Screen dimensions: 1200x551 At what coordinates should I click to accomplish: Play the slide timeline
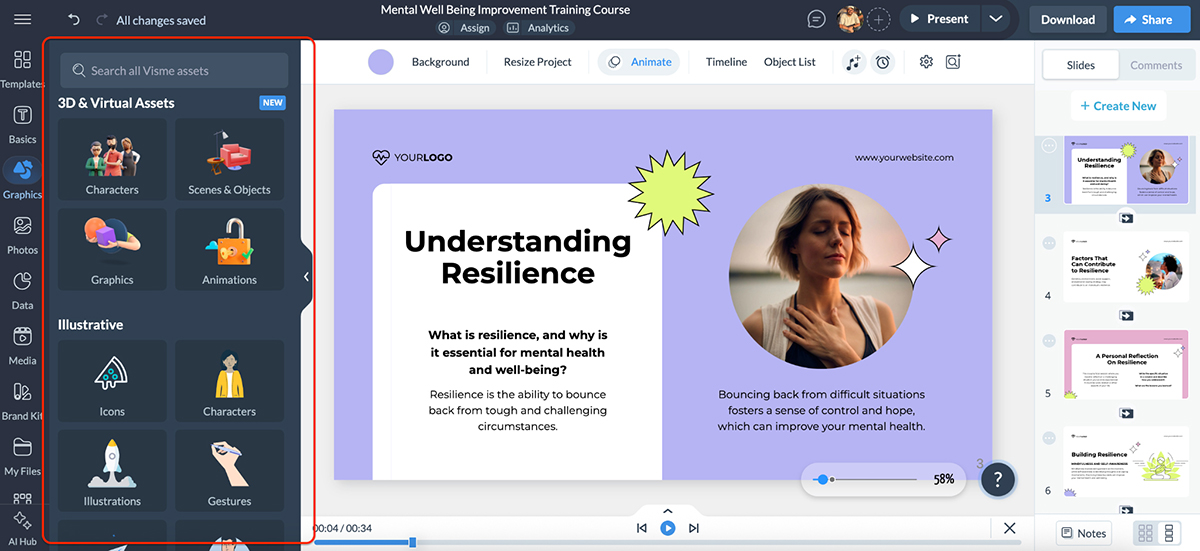[668, 528]
